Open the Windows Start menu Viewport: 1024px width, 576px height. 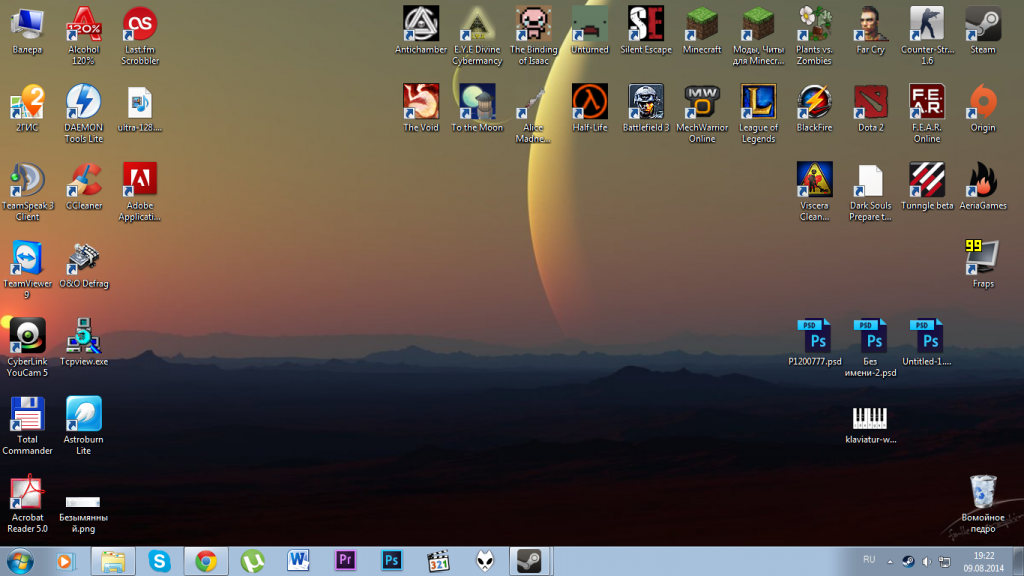(x=19, y=561)
